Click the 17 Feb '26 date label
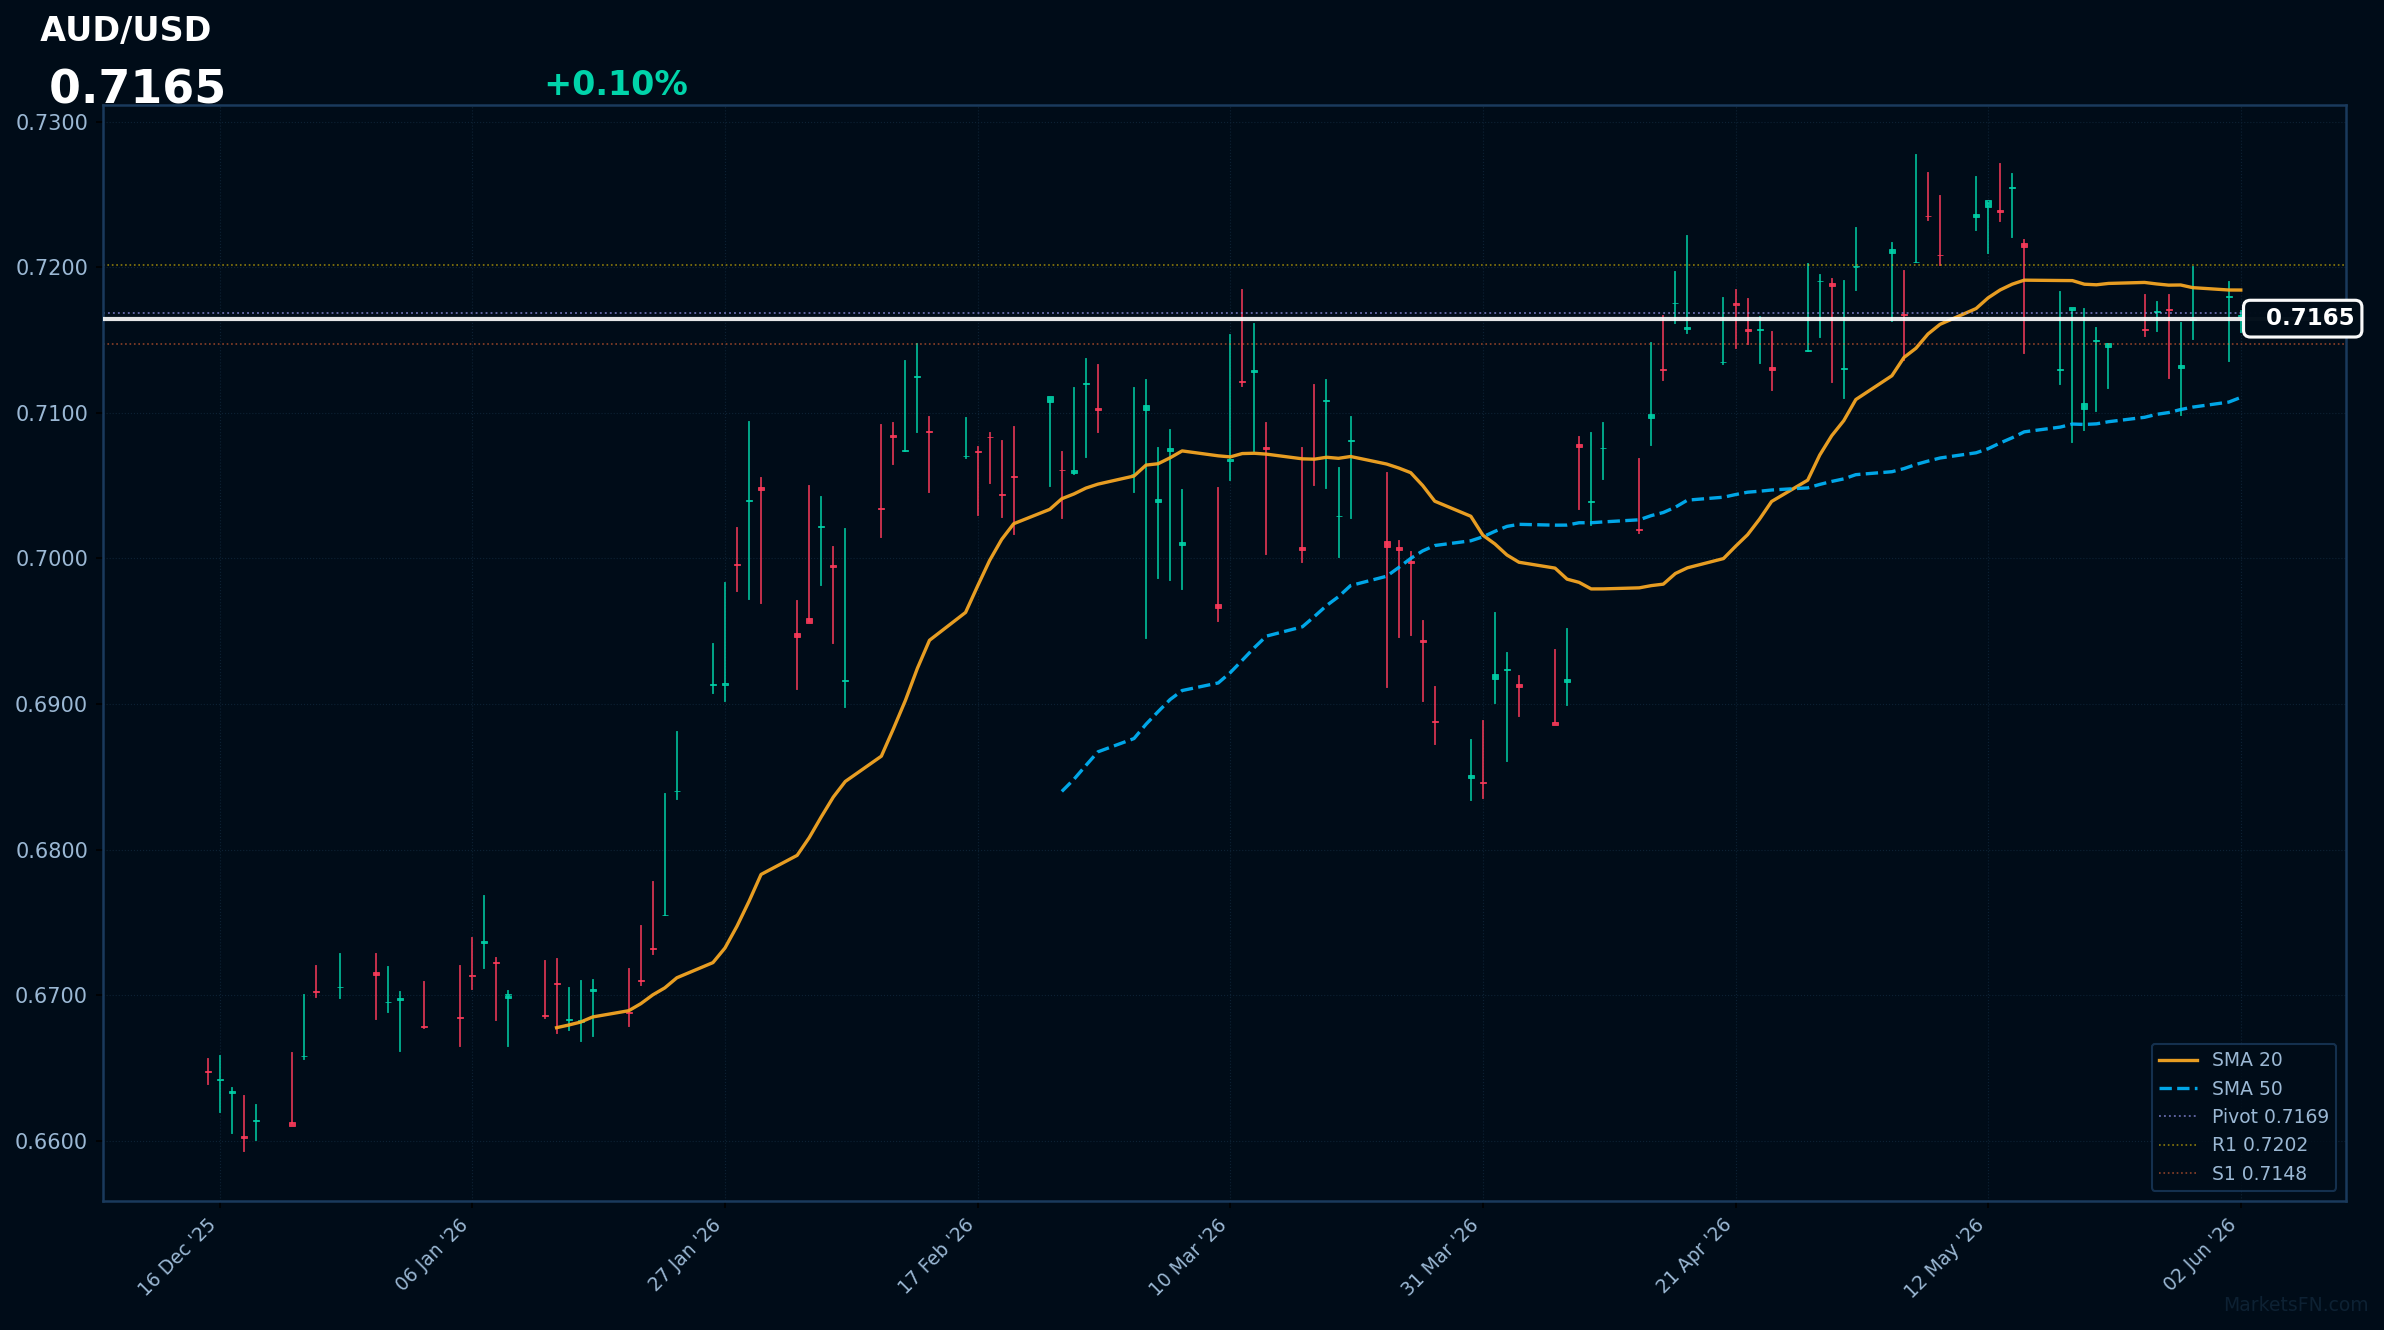The width and height of the screenshot is (2384, 1330). point(936,1256)
